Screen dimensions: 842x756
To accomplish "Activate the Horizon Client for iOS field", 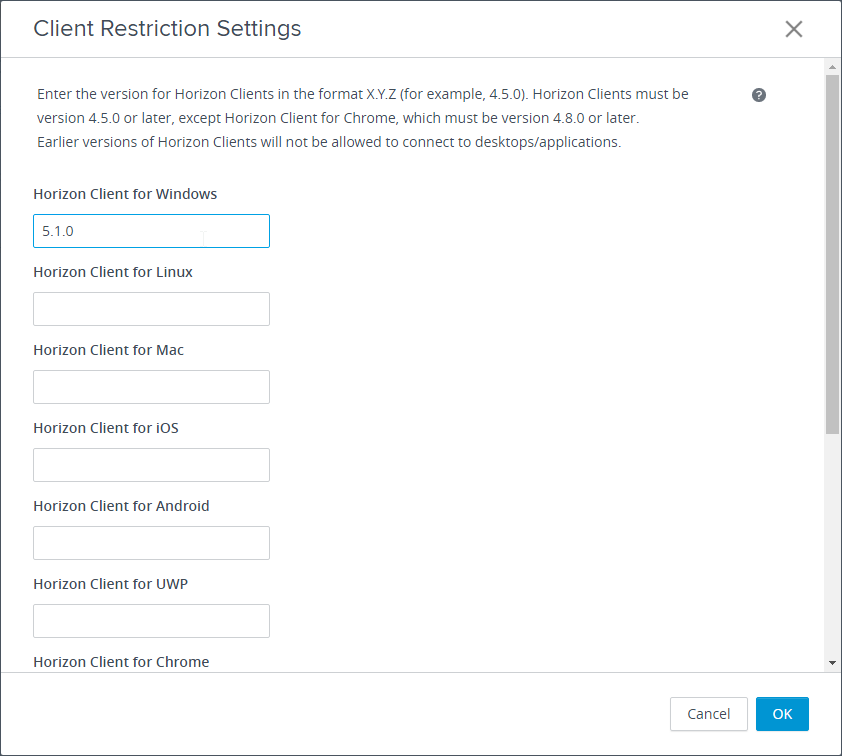I will (151, 465).
